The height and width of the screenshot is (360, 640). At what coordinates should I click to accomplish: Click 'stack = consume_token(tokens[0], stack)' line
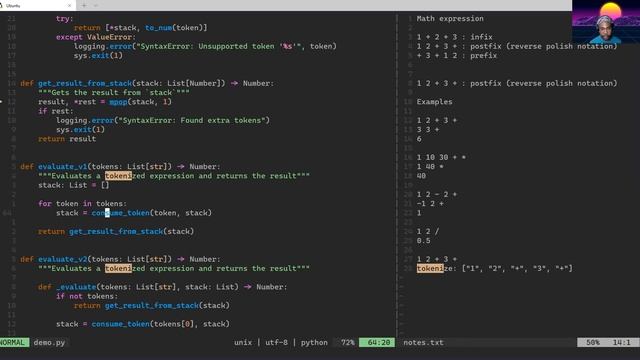tap(143, 324)
